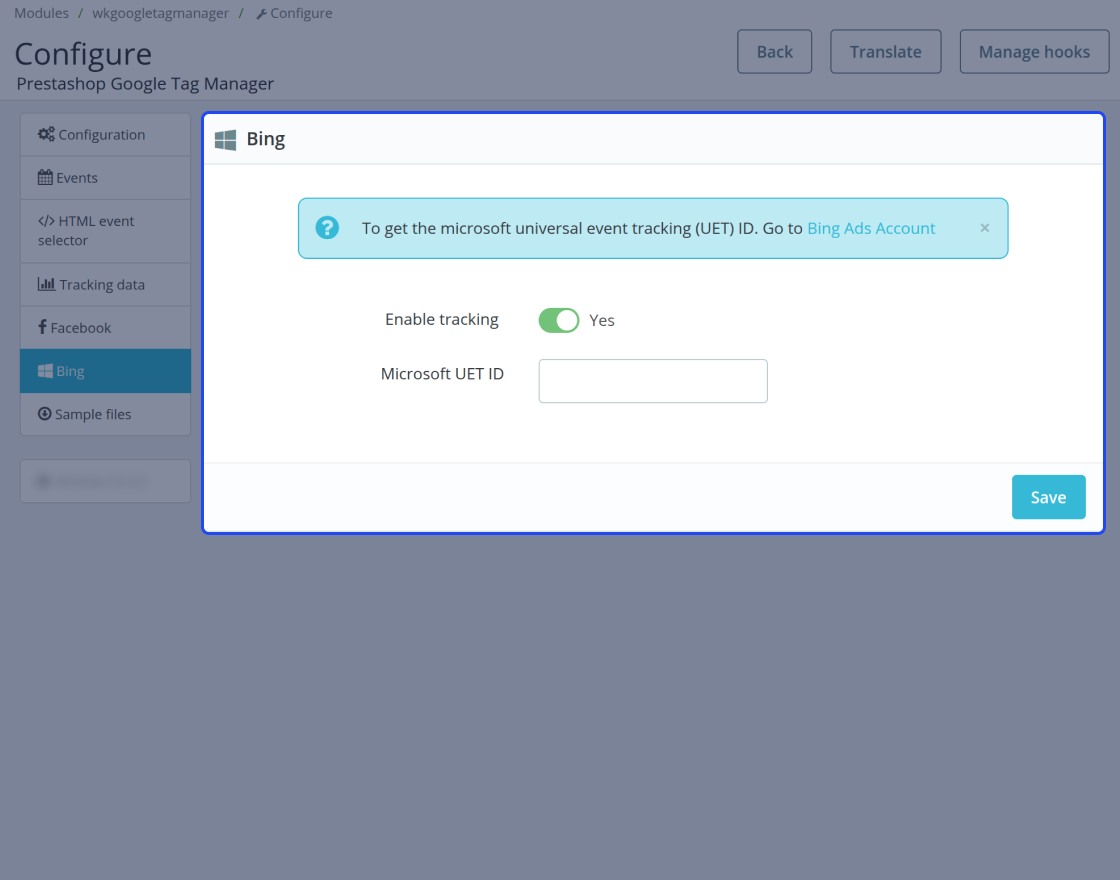Toggle the Enable tracking switch
The image size is (1120, 880).
pyautogui.click(x=559, y=320)
